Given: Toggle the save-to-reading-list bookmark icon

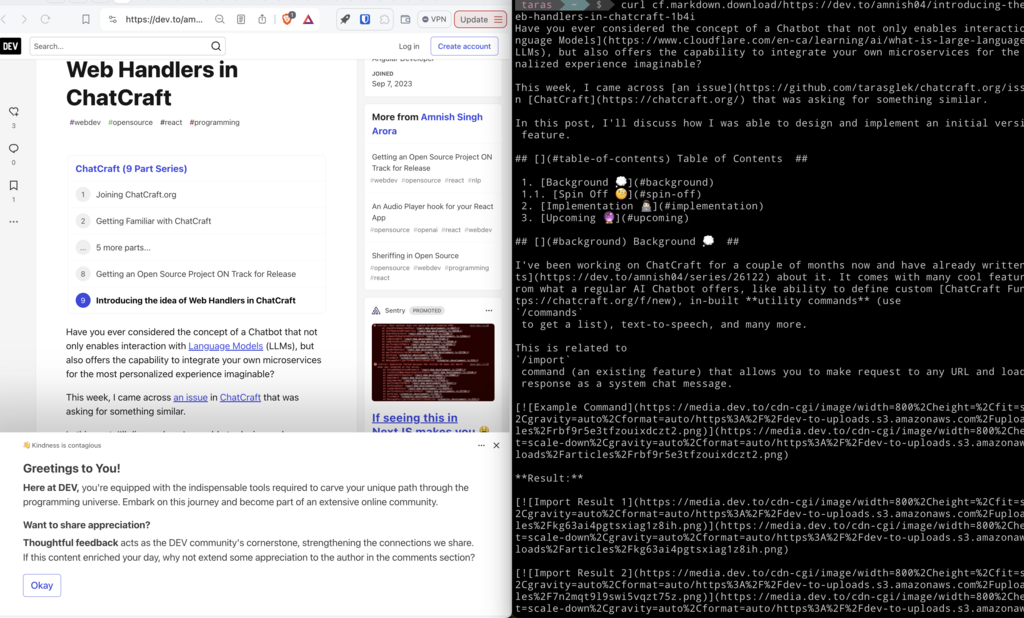Looking at the screenshot, I should click(86, 17).
